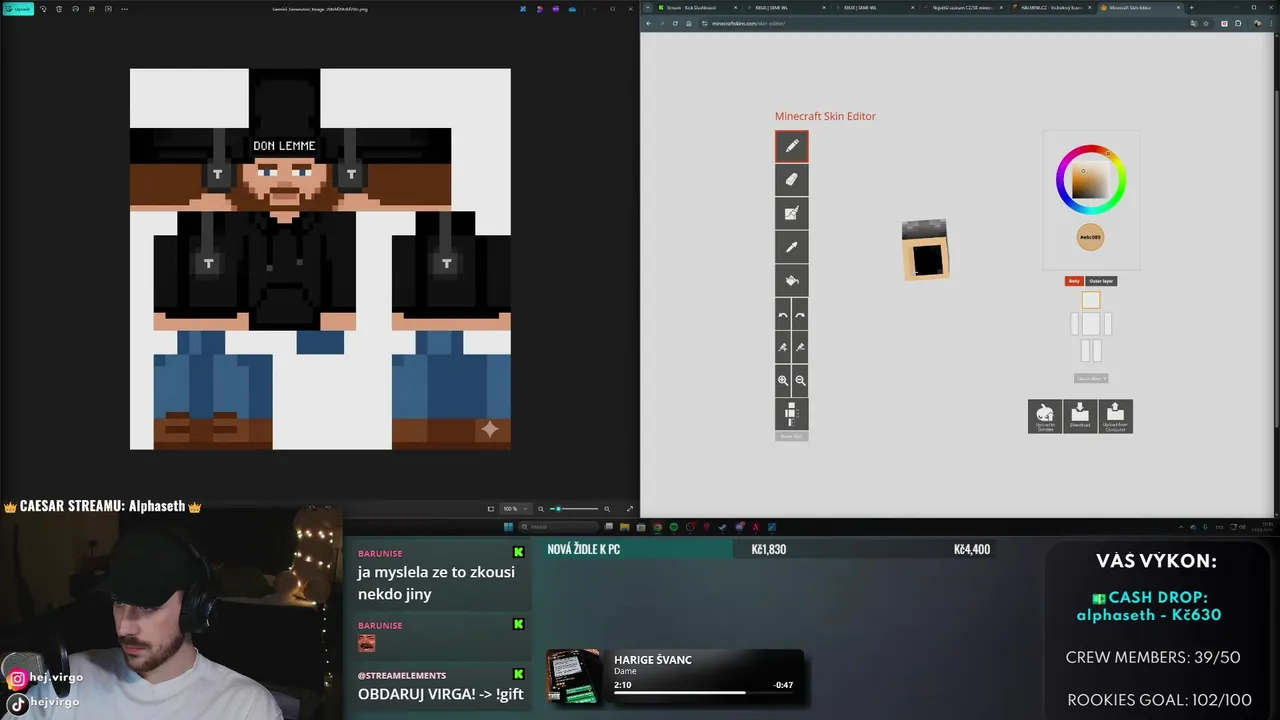The height and width of the screenshot is (720, 1280).
Task: Open the body parts pose tool
Action: point(791,414)
